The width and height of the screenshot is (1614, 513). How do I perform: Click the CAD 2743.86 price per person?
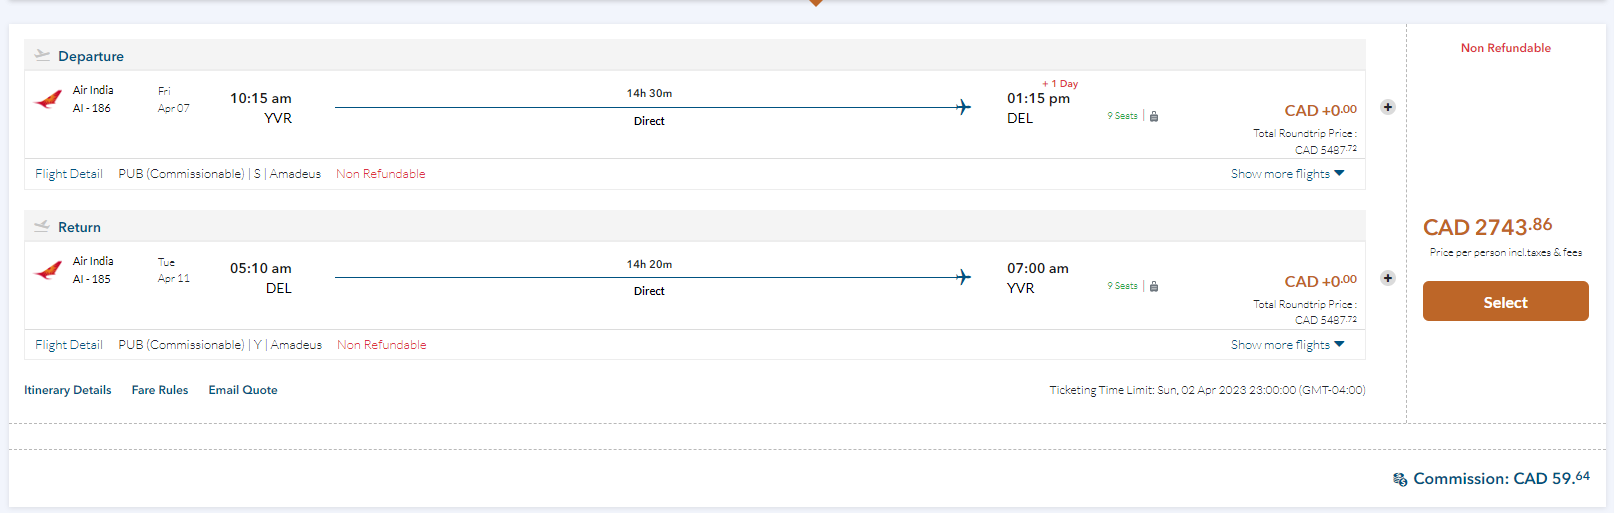click(1487, 227)
